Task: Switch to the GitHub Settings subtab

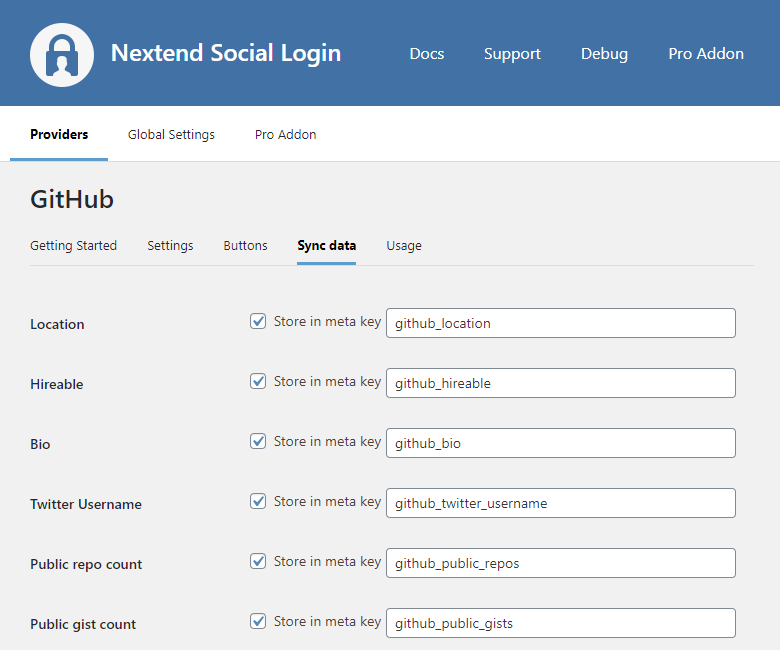Action: [170, 246]
